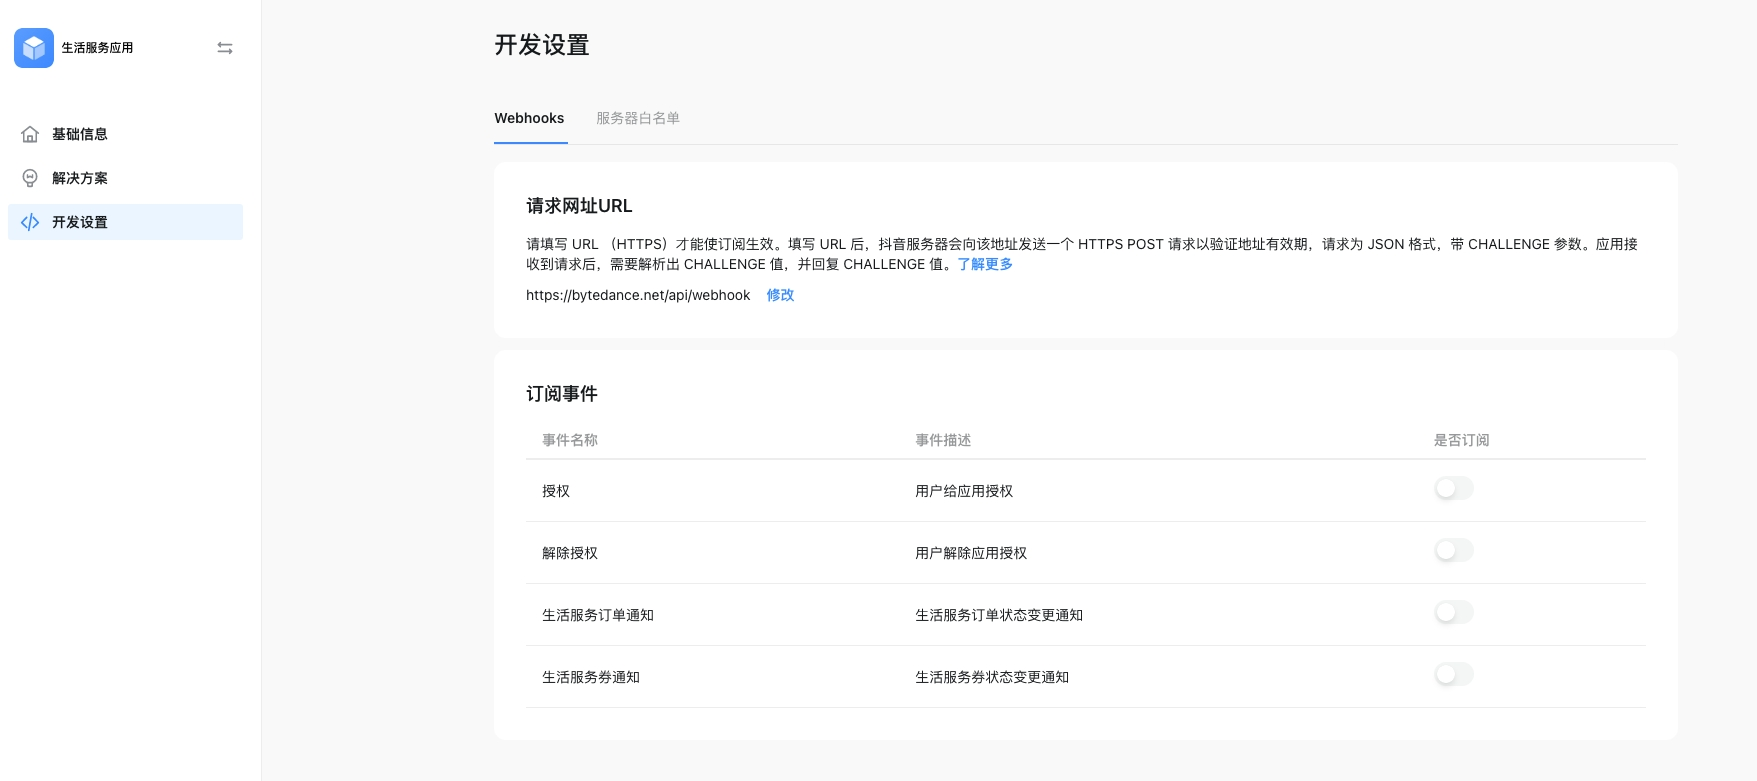Select 开发设置 in the sidebar
This screenshot has height=781, width=1757.
(80, 222)
